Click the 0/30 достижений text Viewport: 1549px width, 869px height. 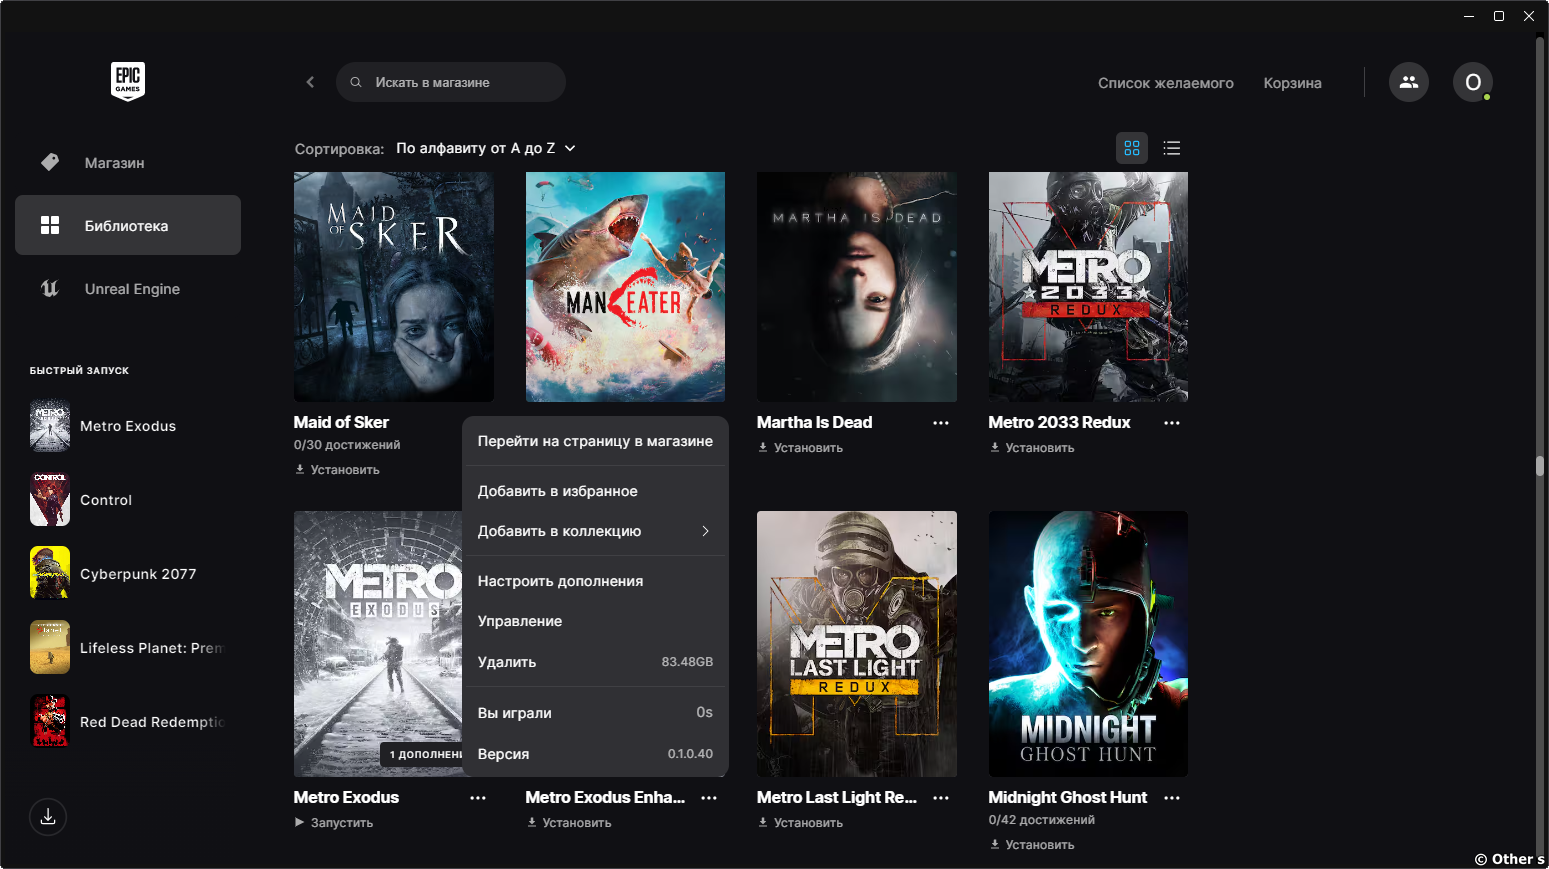tap(347, 445)
